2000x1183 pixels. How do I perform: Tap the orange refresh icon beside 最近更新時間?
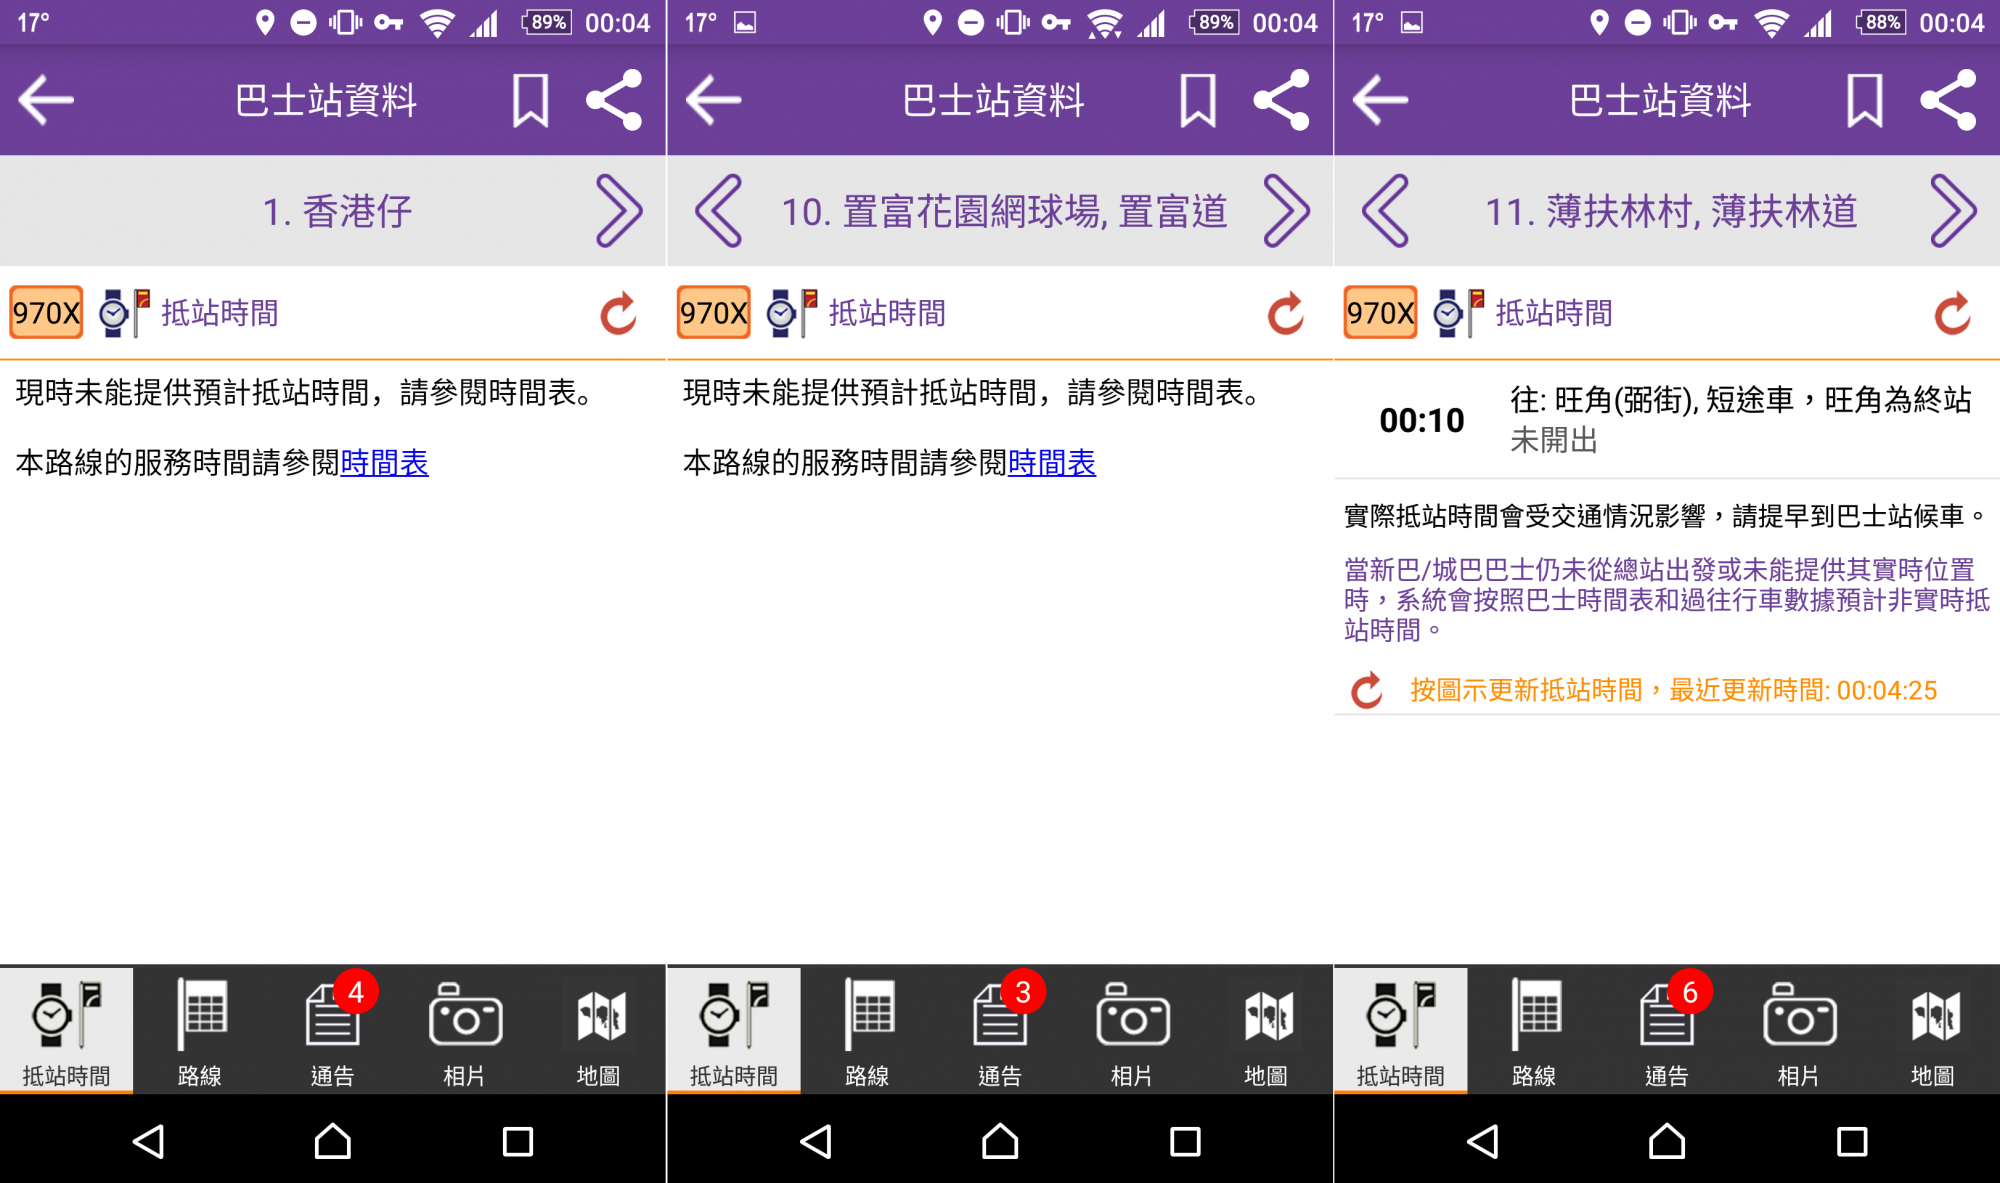[x=1367, y=691]
